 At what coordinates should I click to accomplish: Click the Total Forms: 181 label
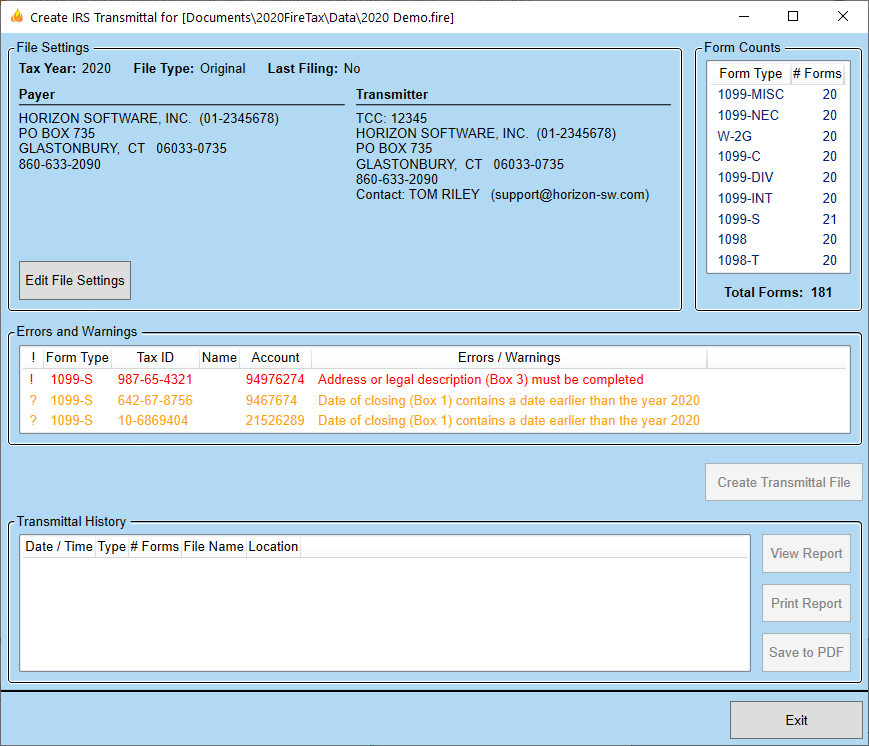(778, 293)
